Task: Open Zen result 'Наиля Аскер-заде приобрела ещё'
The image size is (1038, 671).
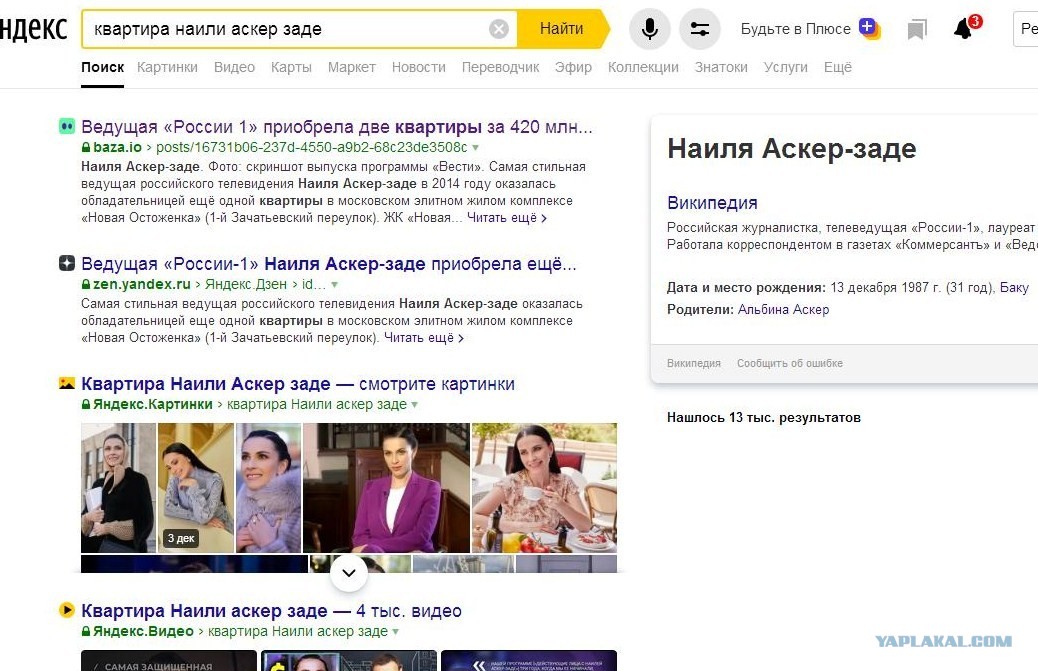Action: click(329, 263)
